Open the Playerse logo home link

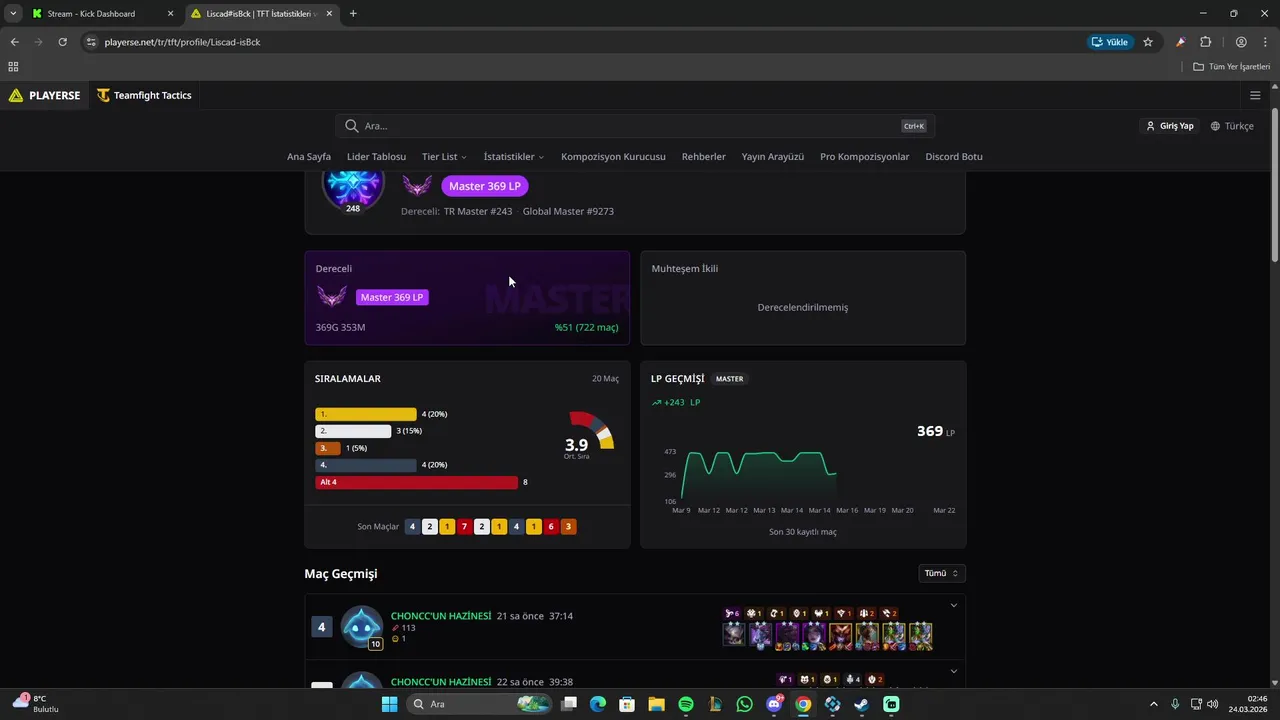(x=44, y=96)
